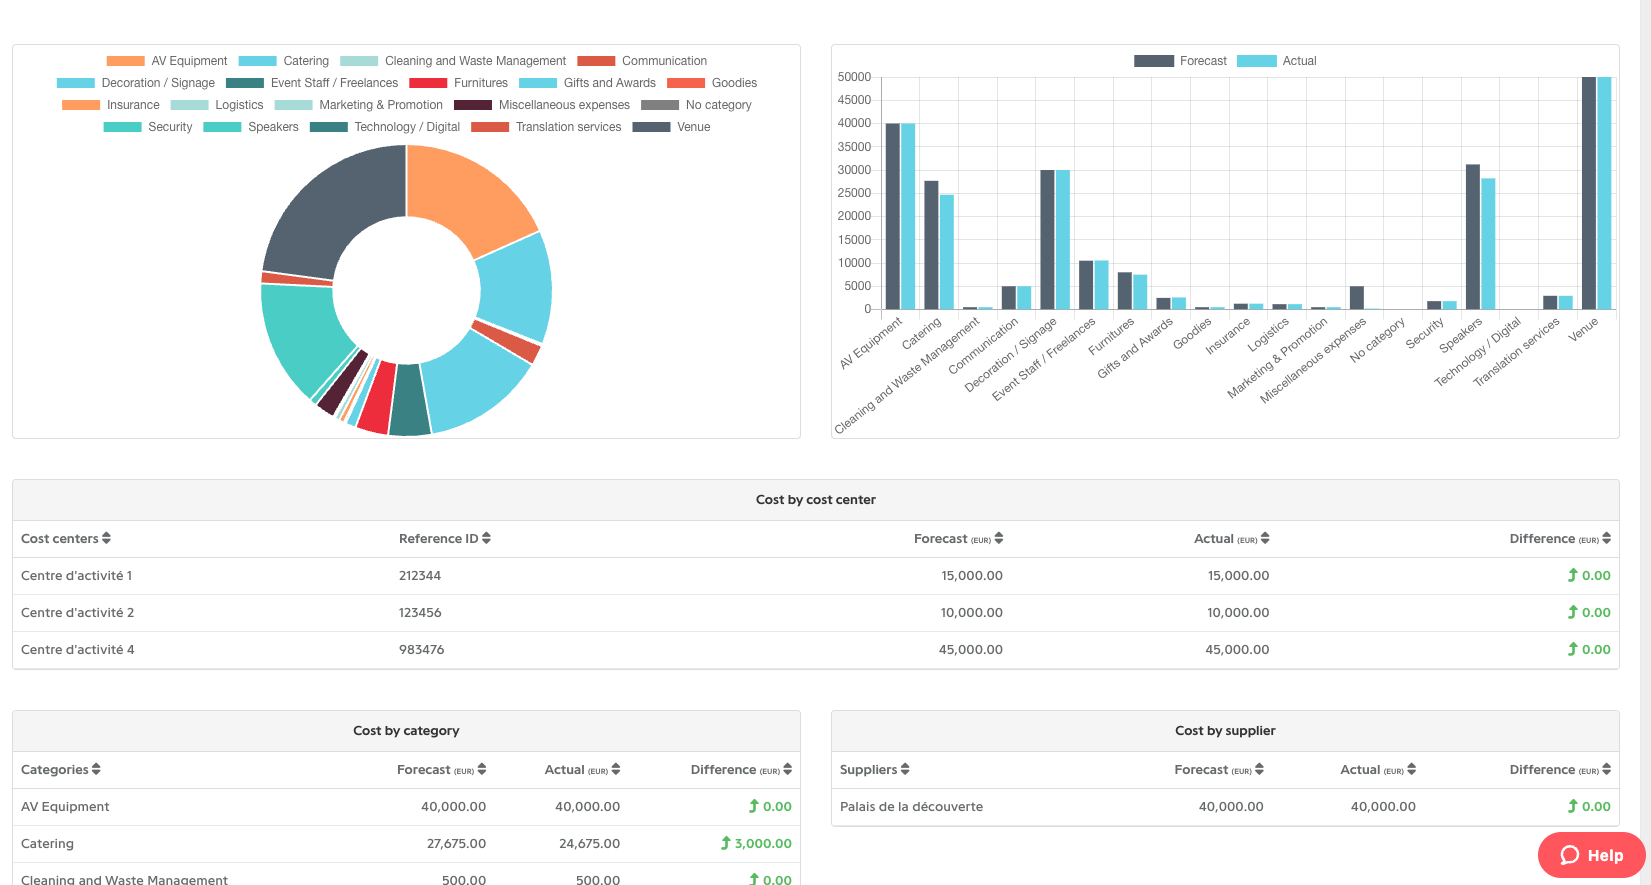The width and height of the screenshot is (1651, 885).
Task: Sort supplier table by Difference column
Action: pos(1606,769)
